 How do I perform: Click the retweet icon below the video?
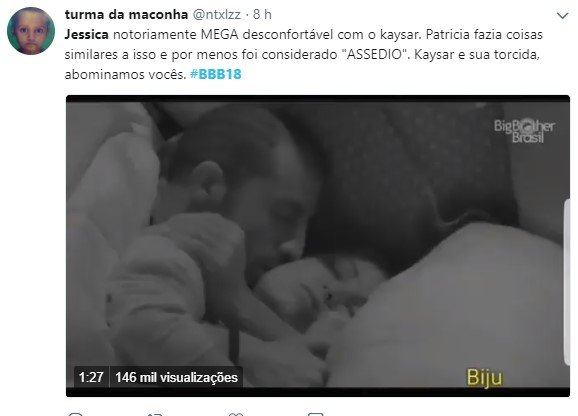pos(155,414)
